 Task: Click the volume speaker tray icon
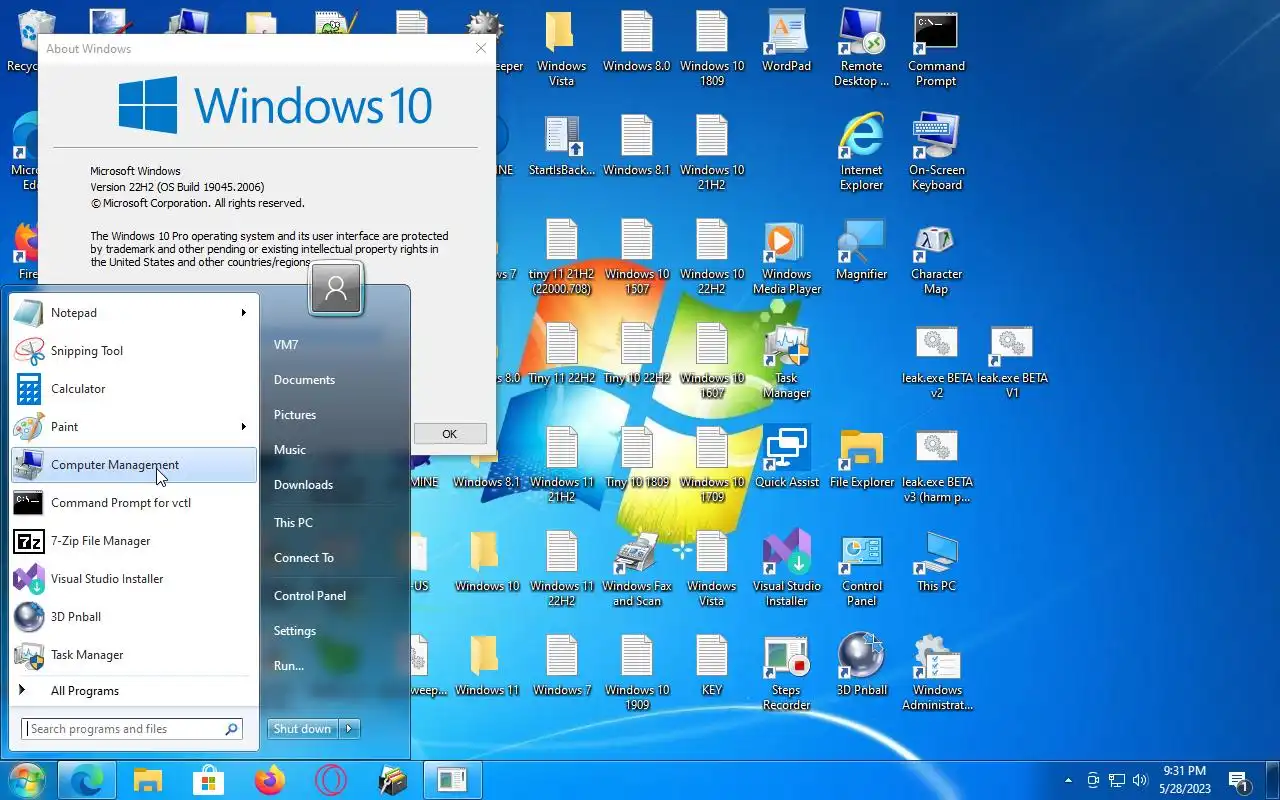1140,780
